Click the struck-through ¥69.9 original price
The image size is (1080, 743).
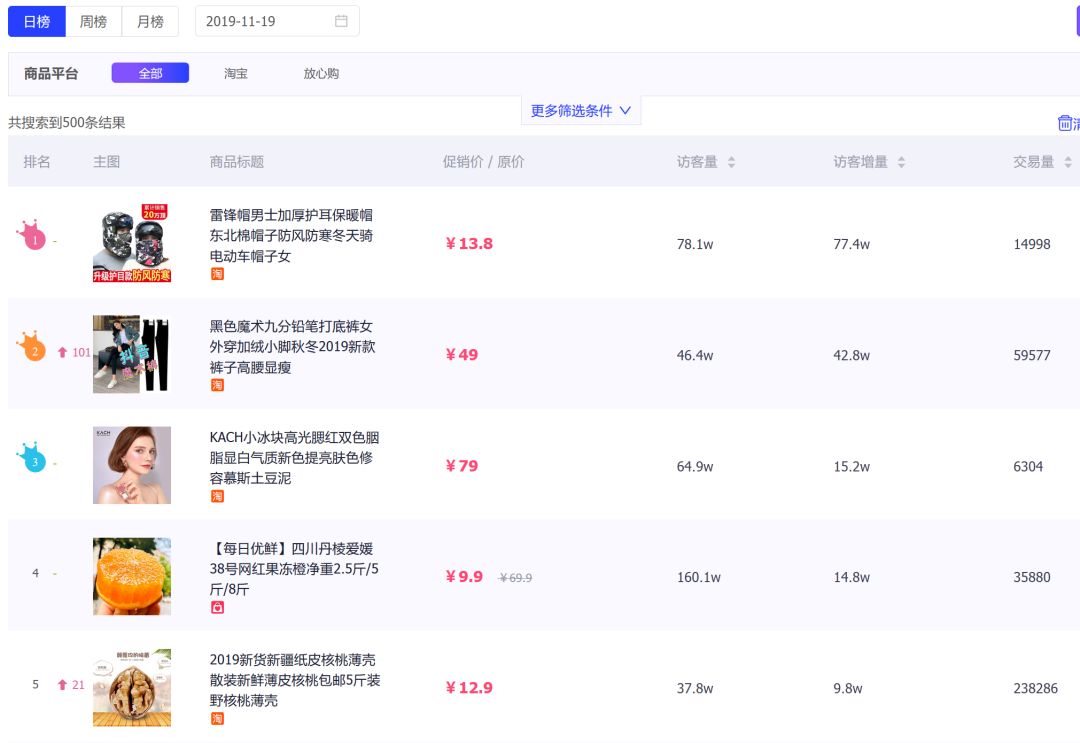[515, 578]
